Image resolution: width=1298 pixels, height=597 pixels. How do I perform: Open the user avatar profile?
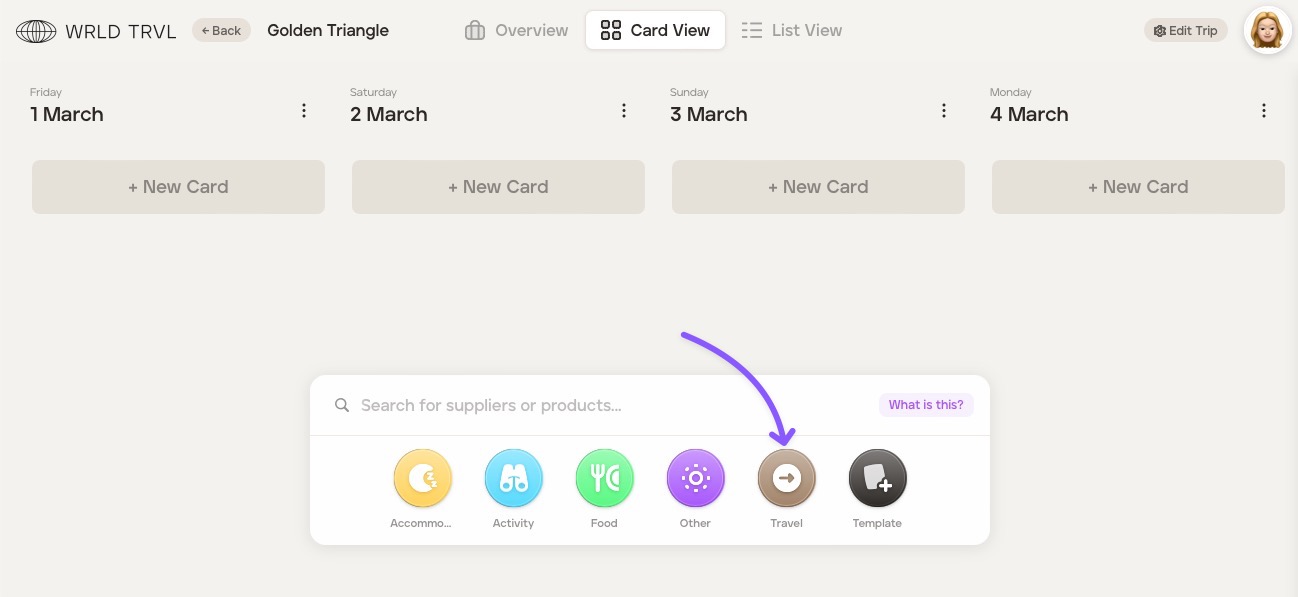tap(1267, 30)
